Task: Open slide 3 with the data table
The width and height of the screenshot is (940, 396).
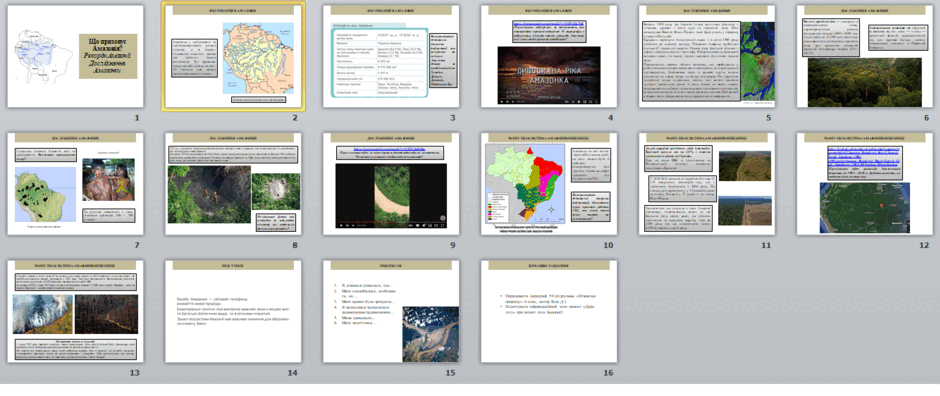Action: 391,56
